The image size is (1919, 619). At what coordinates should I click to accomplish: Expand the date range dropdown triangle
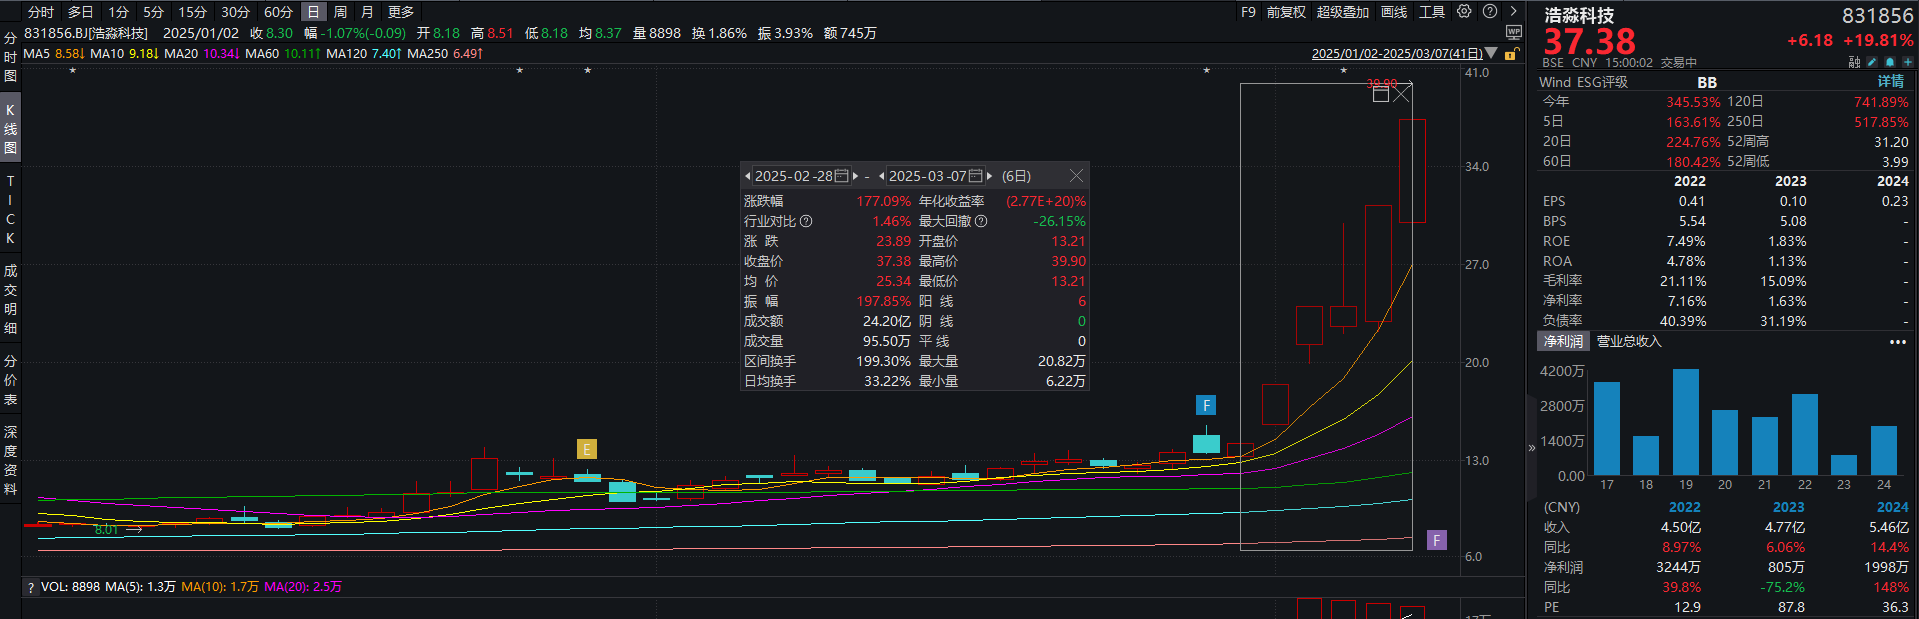pyautogui.click(x=1492, y=54)
